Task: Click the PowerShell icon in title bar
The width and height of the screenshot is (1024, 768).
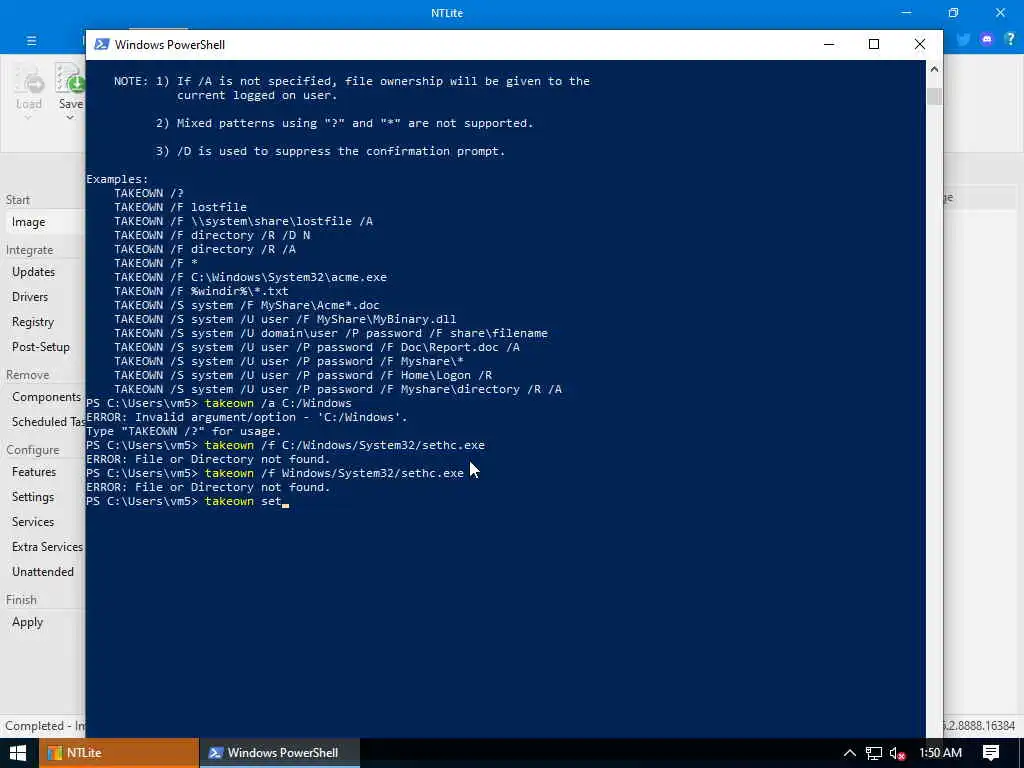Action: click(101, 44)
